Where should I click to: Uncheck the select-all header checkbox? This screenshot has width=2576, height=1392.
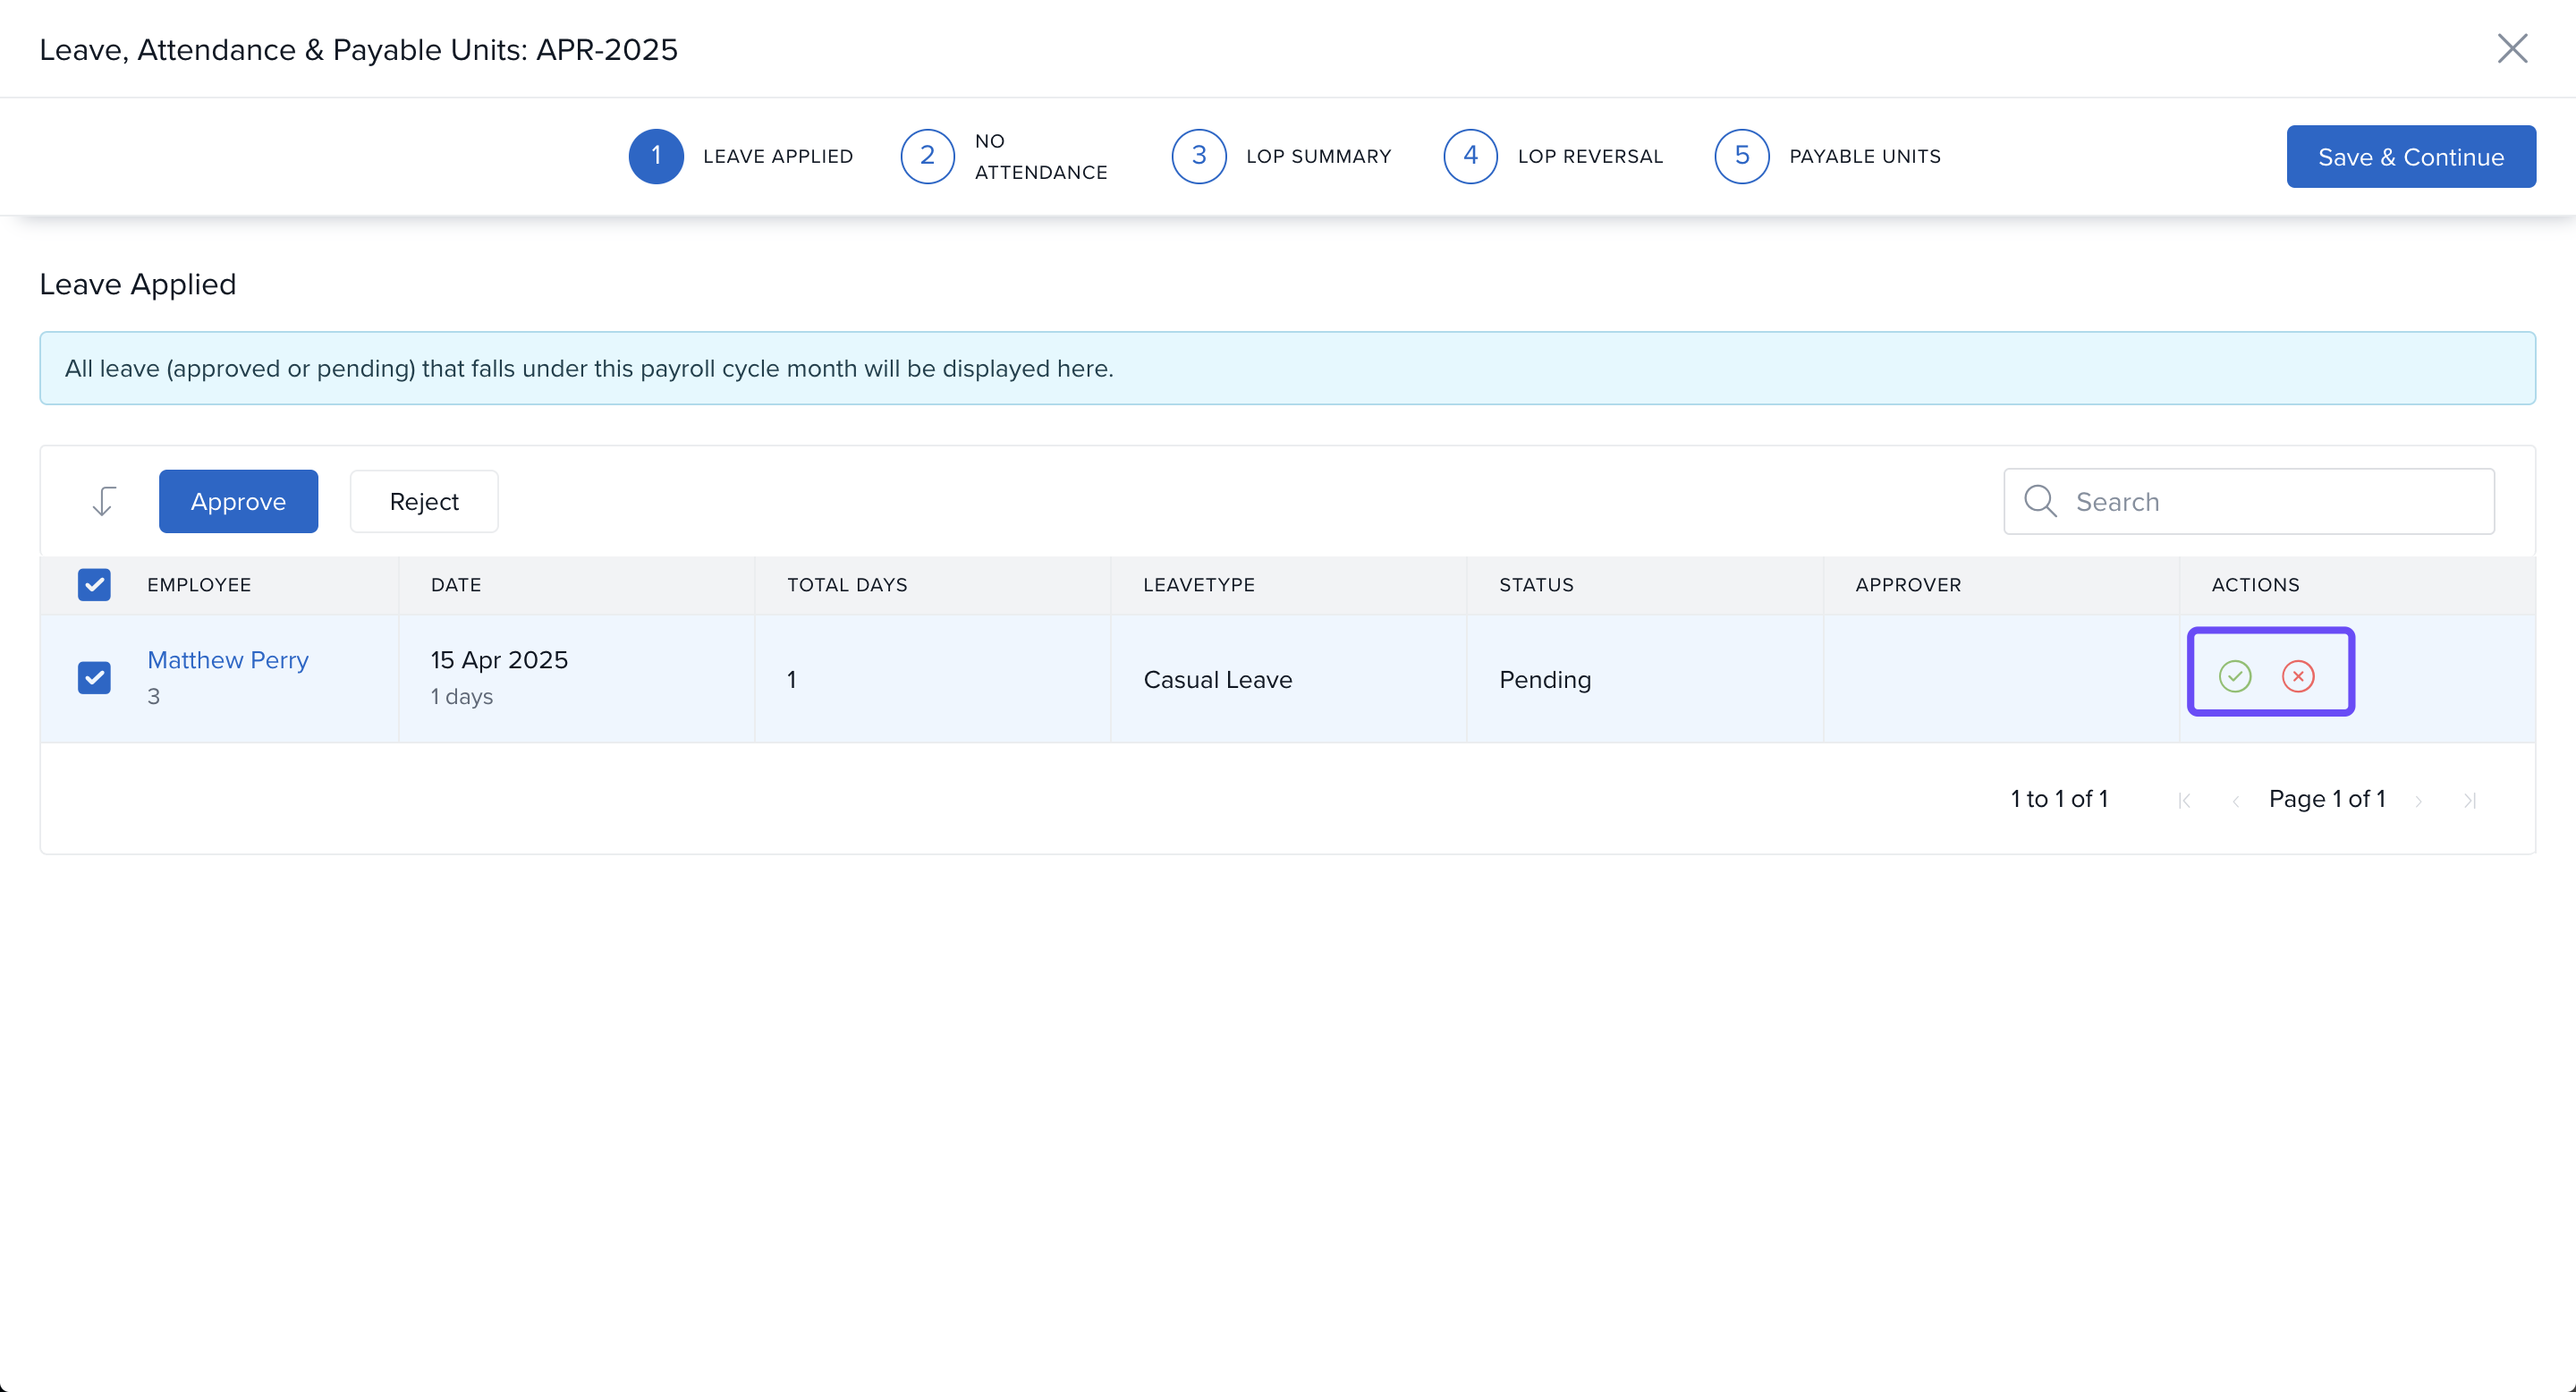coord(94,584)
